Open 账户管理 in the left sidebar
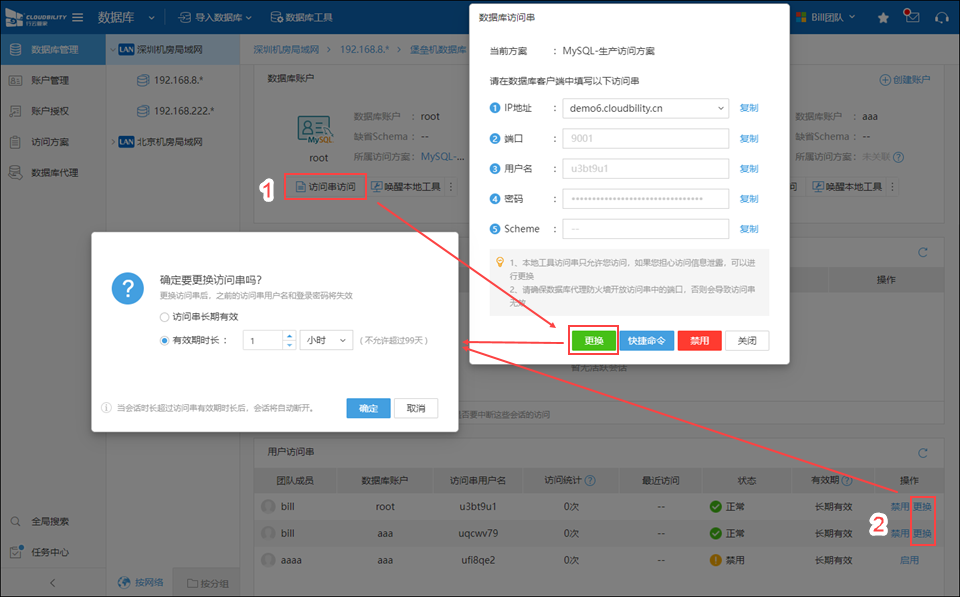The height and width of the screenshot is (597, 960). pos(50,80)
